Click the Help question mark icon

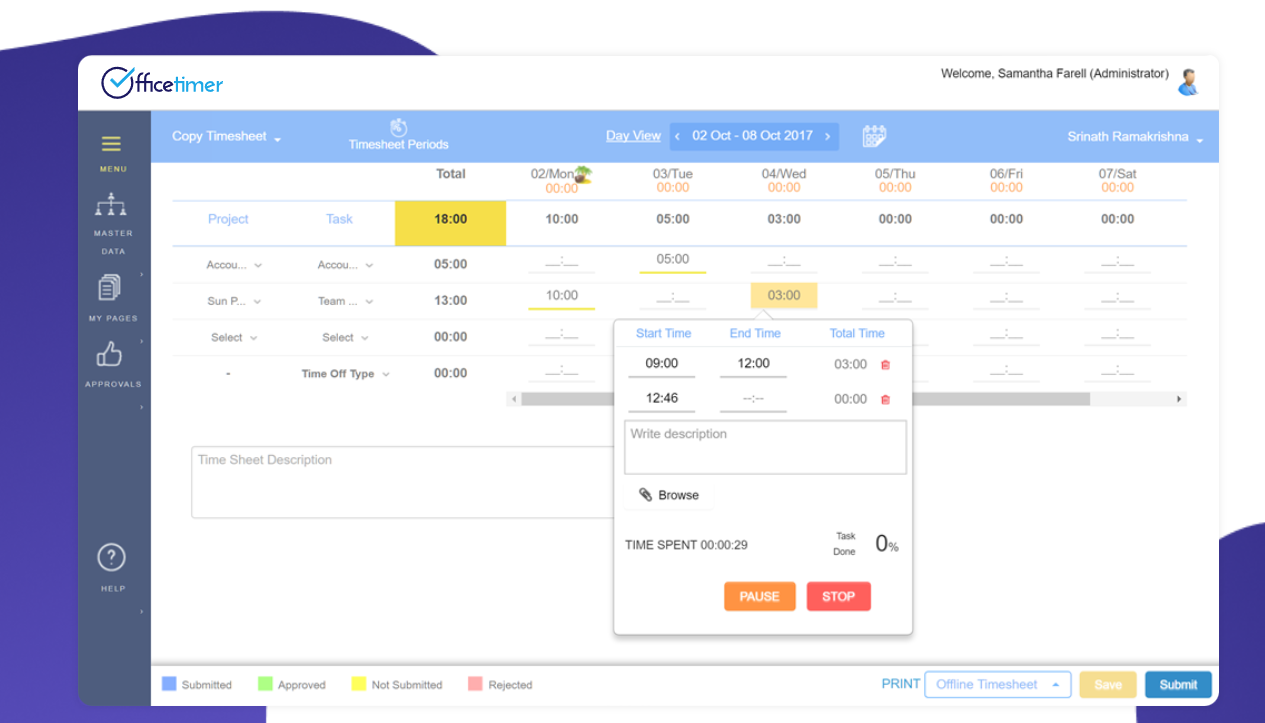pos(111,558)
